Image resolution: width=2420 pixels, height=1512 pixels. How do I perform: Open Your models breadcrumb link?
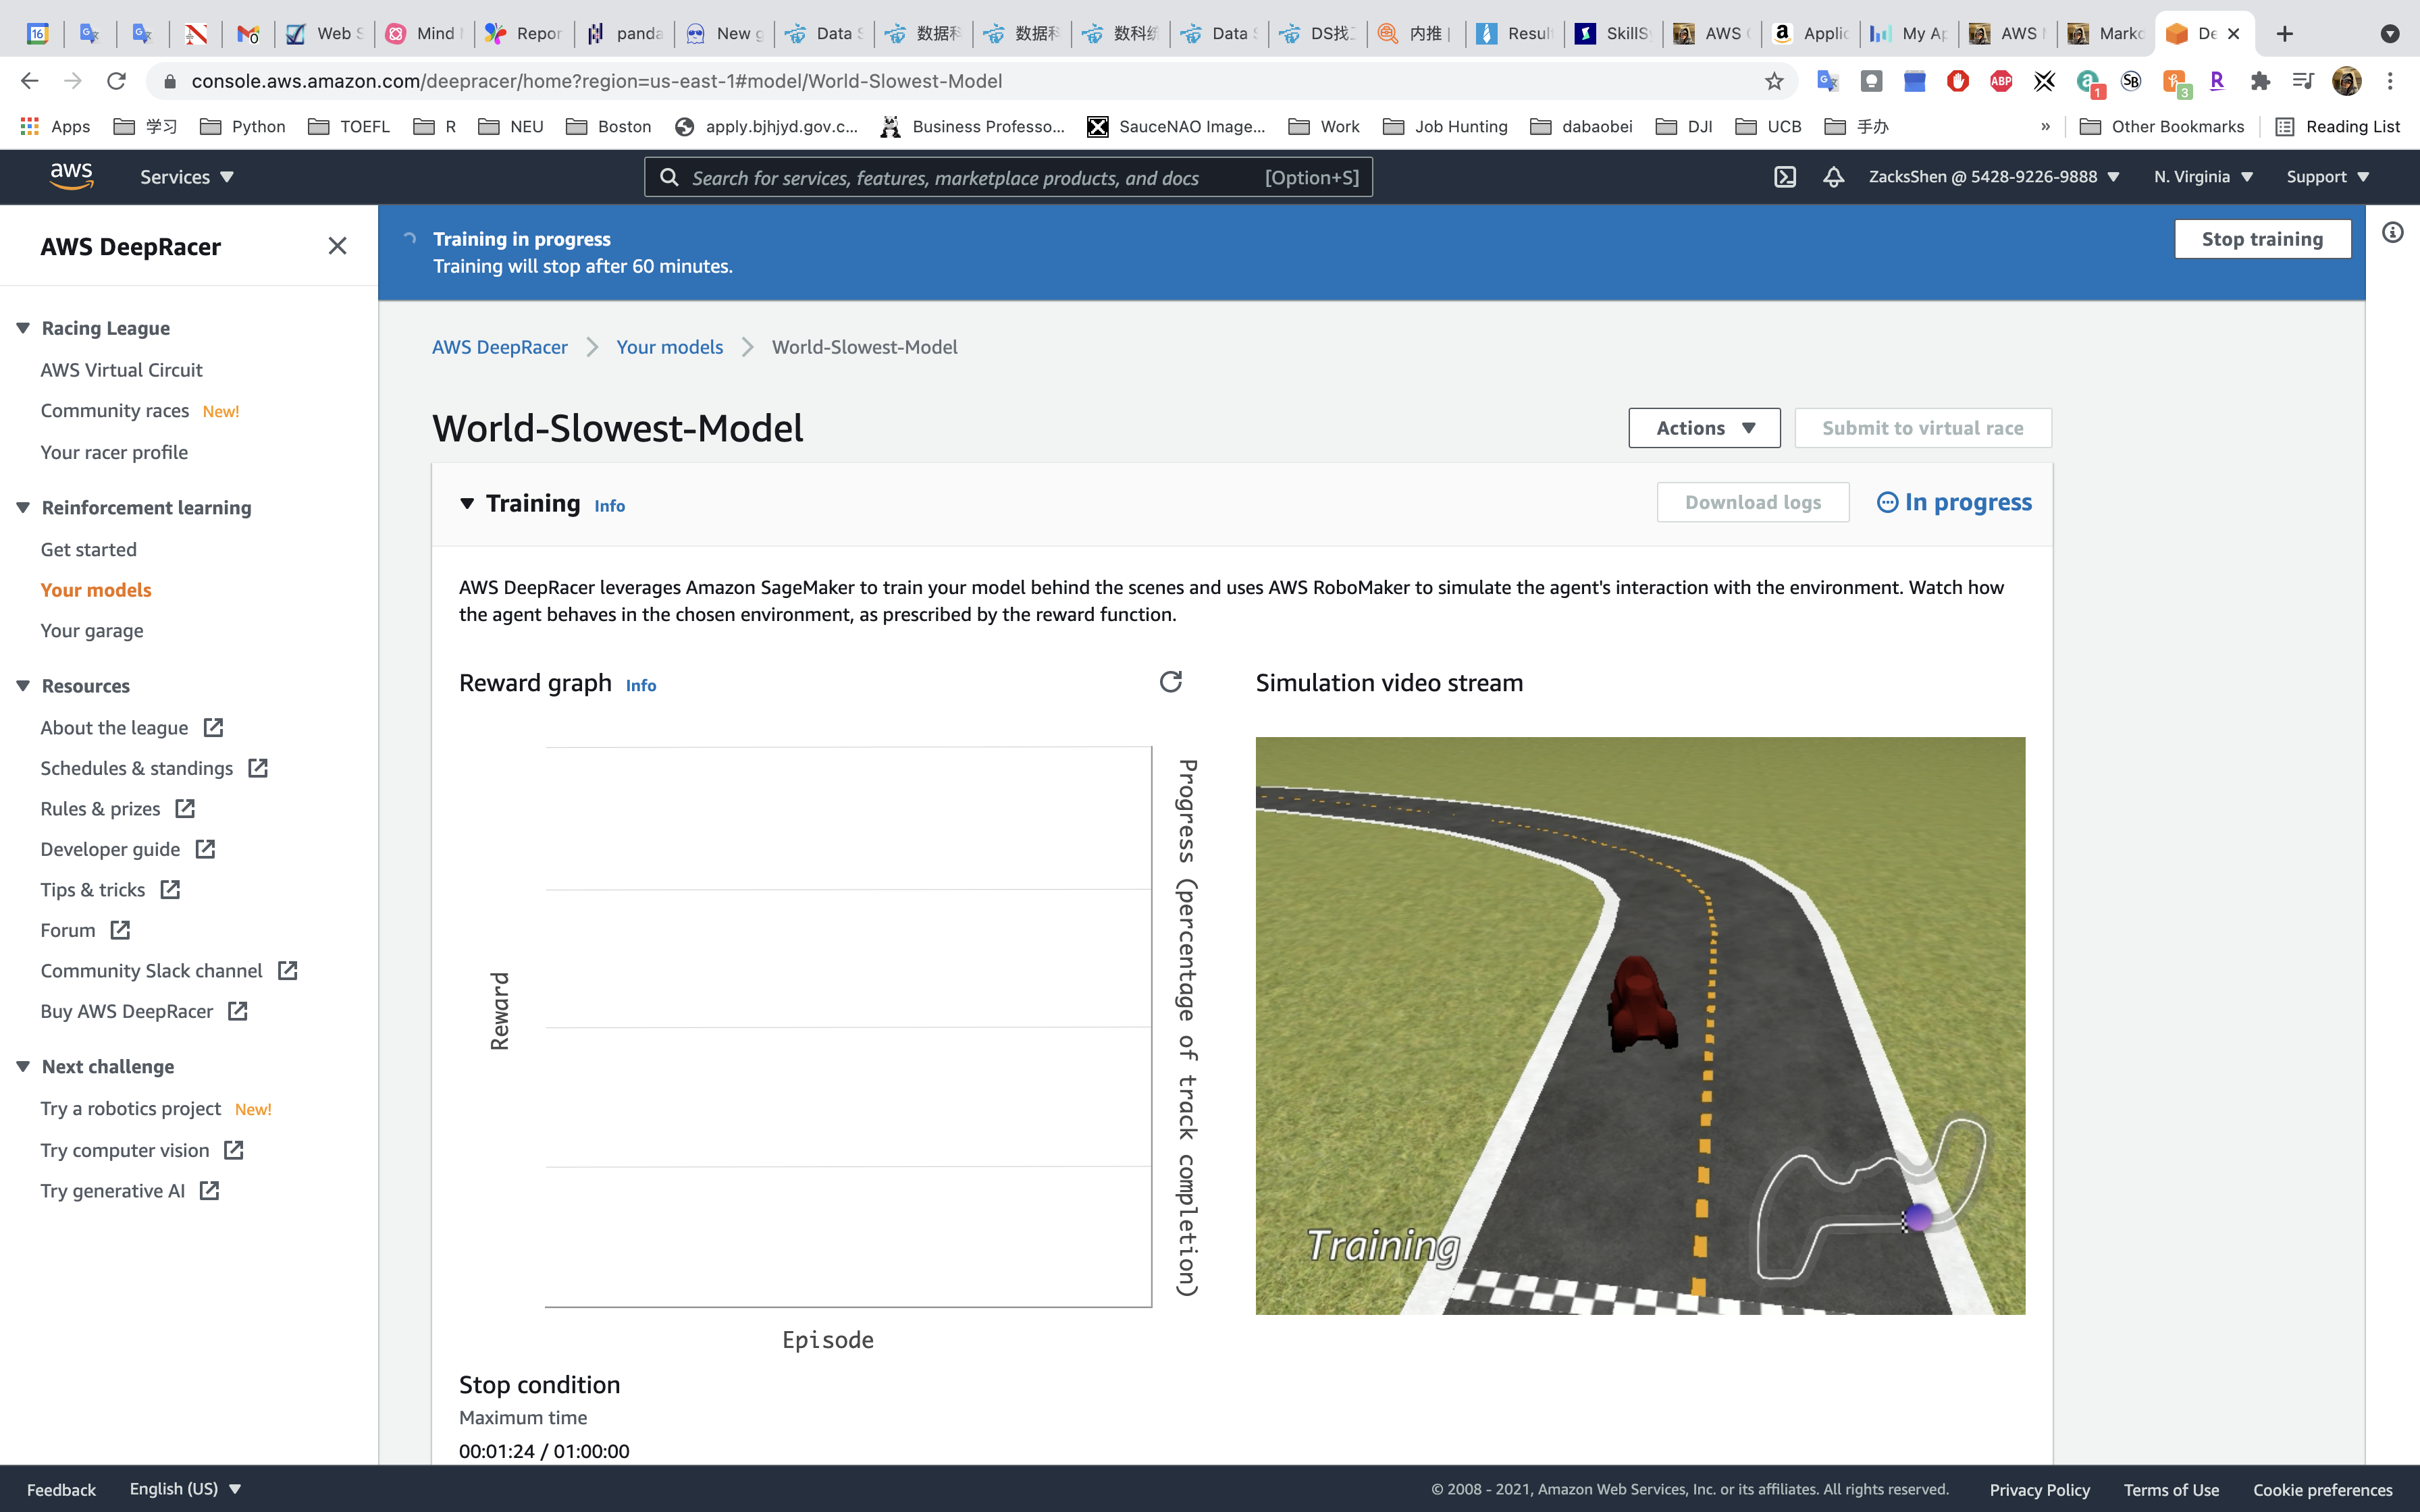(x=669, y=347)
